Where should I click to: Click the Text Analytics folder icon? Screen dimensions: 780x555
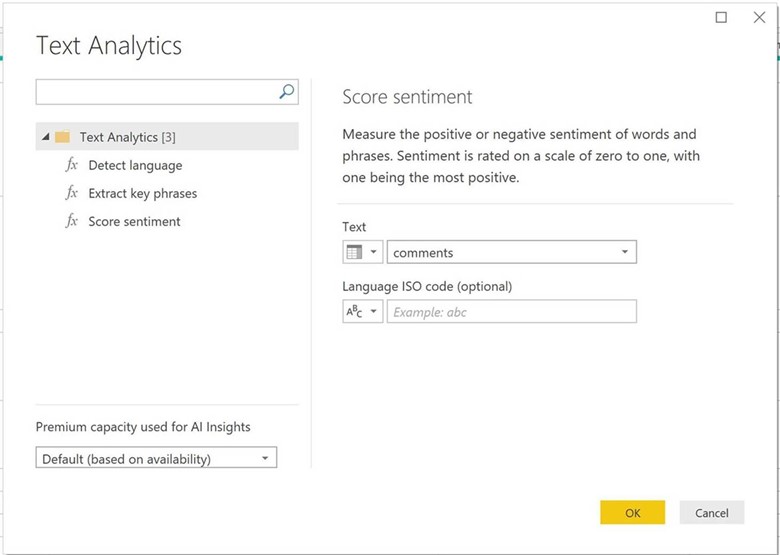coord(62,137)
